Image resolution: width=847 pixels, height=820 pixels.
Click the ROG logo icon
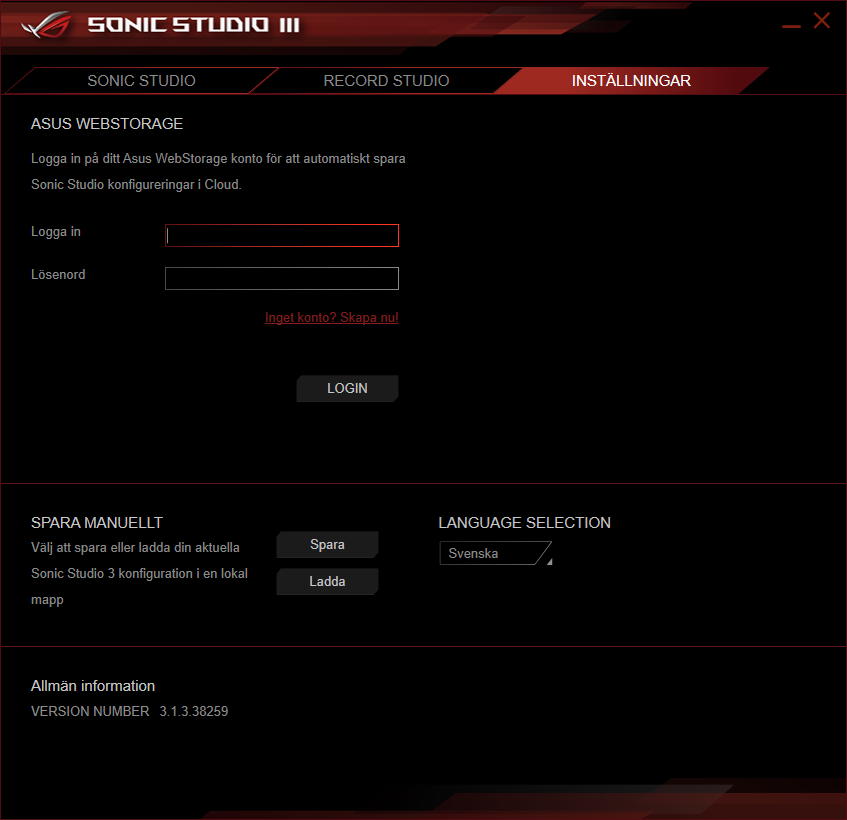(47, 24)
